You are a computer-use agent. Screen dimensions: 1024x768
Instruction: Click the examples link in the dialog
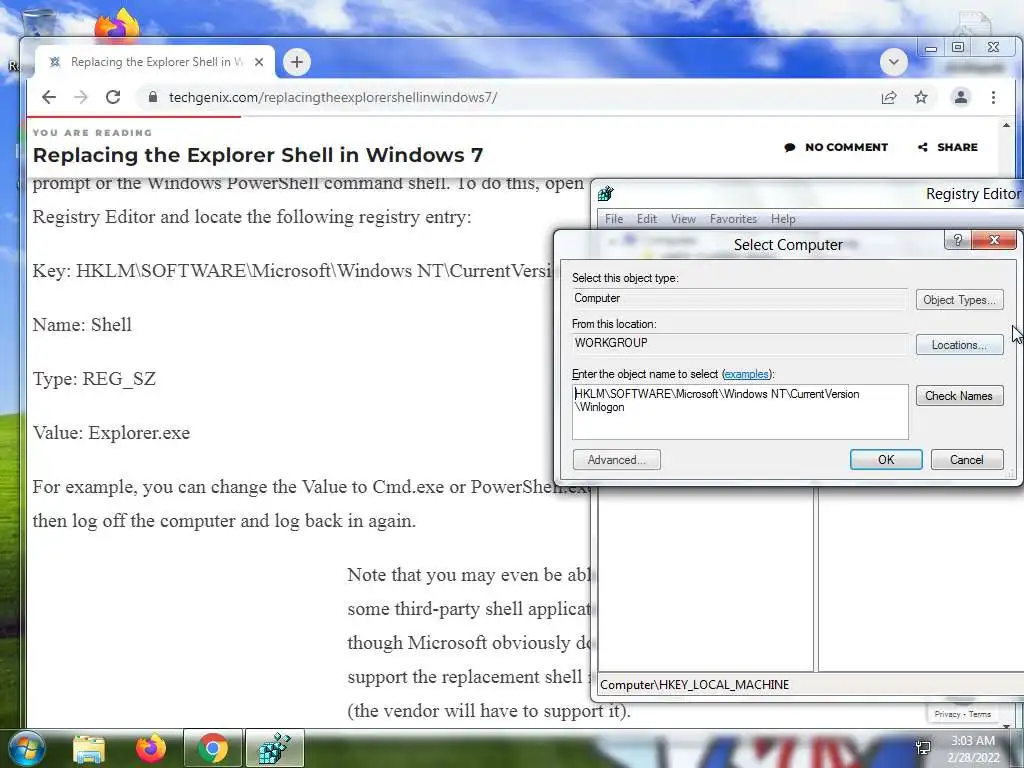coord(746,374)
